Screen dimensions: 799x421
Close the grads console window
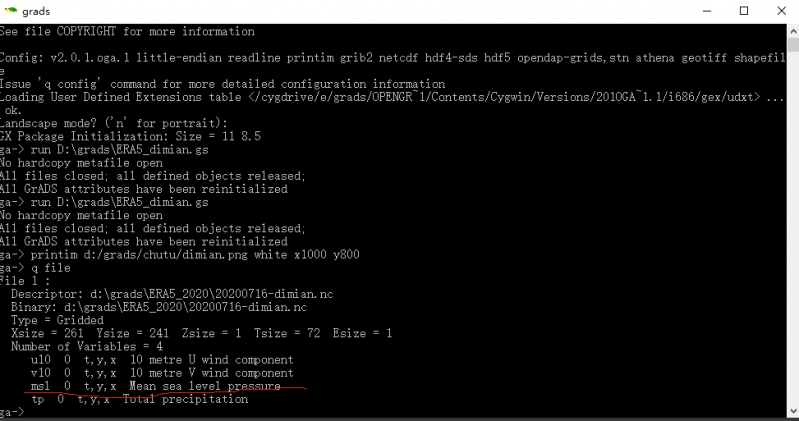781,11
